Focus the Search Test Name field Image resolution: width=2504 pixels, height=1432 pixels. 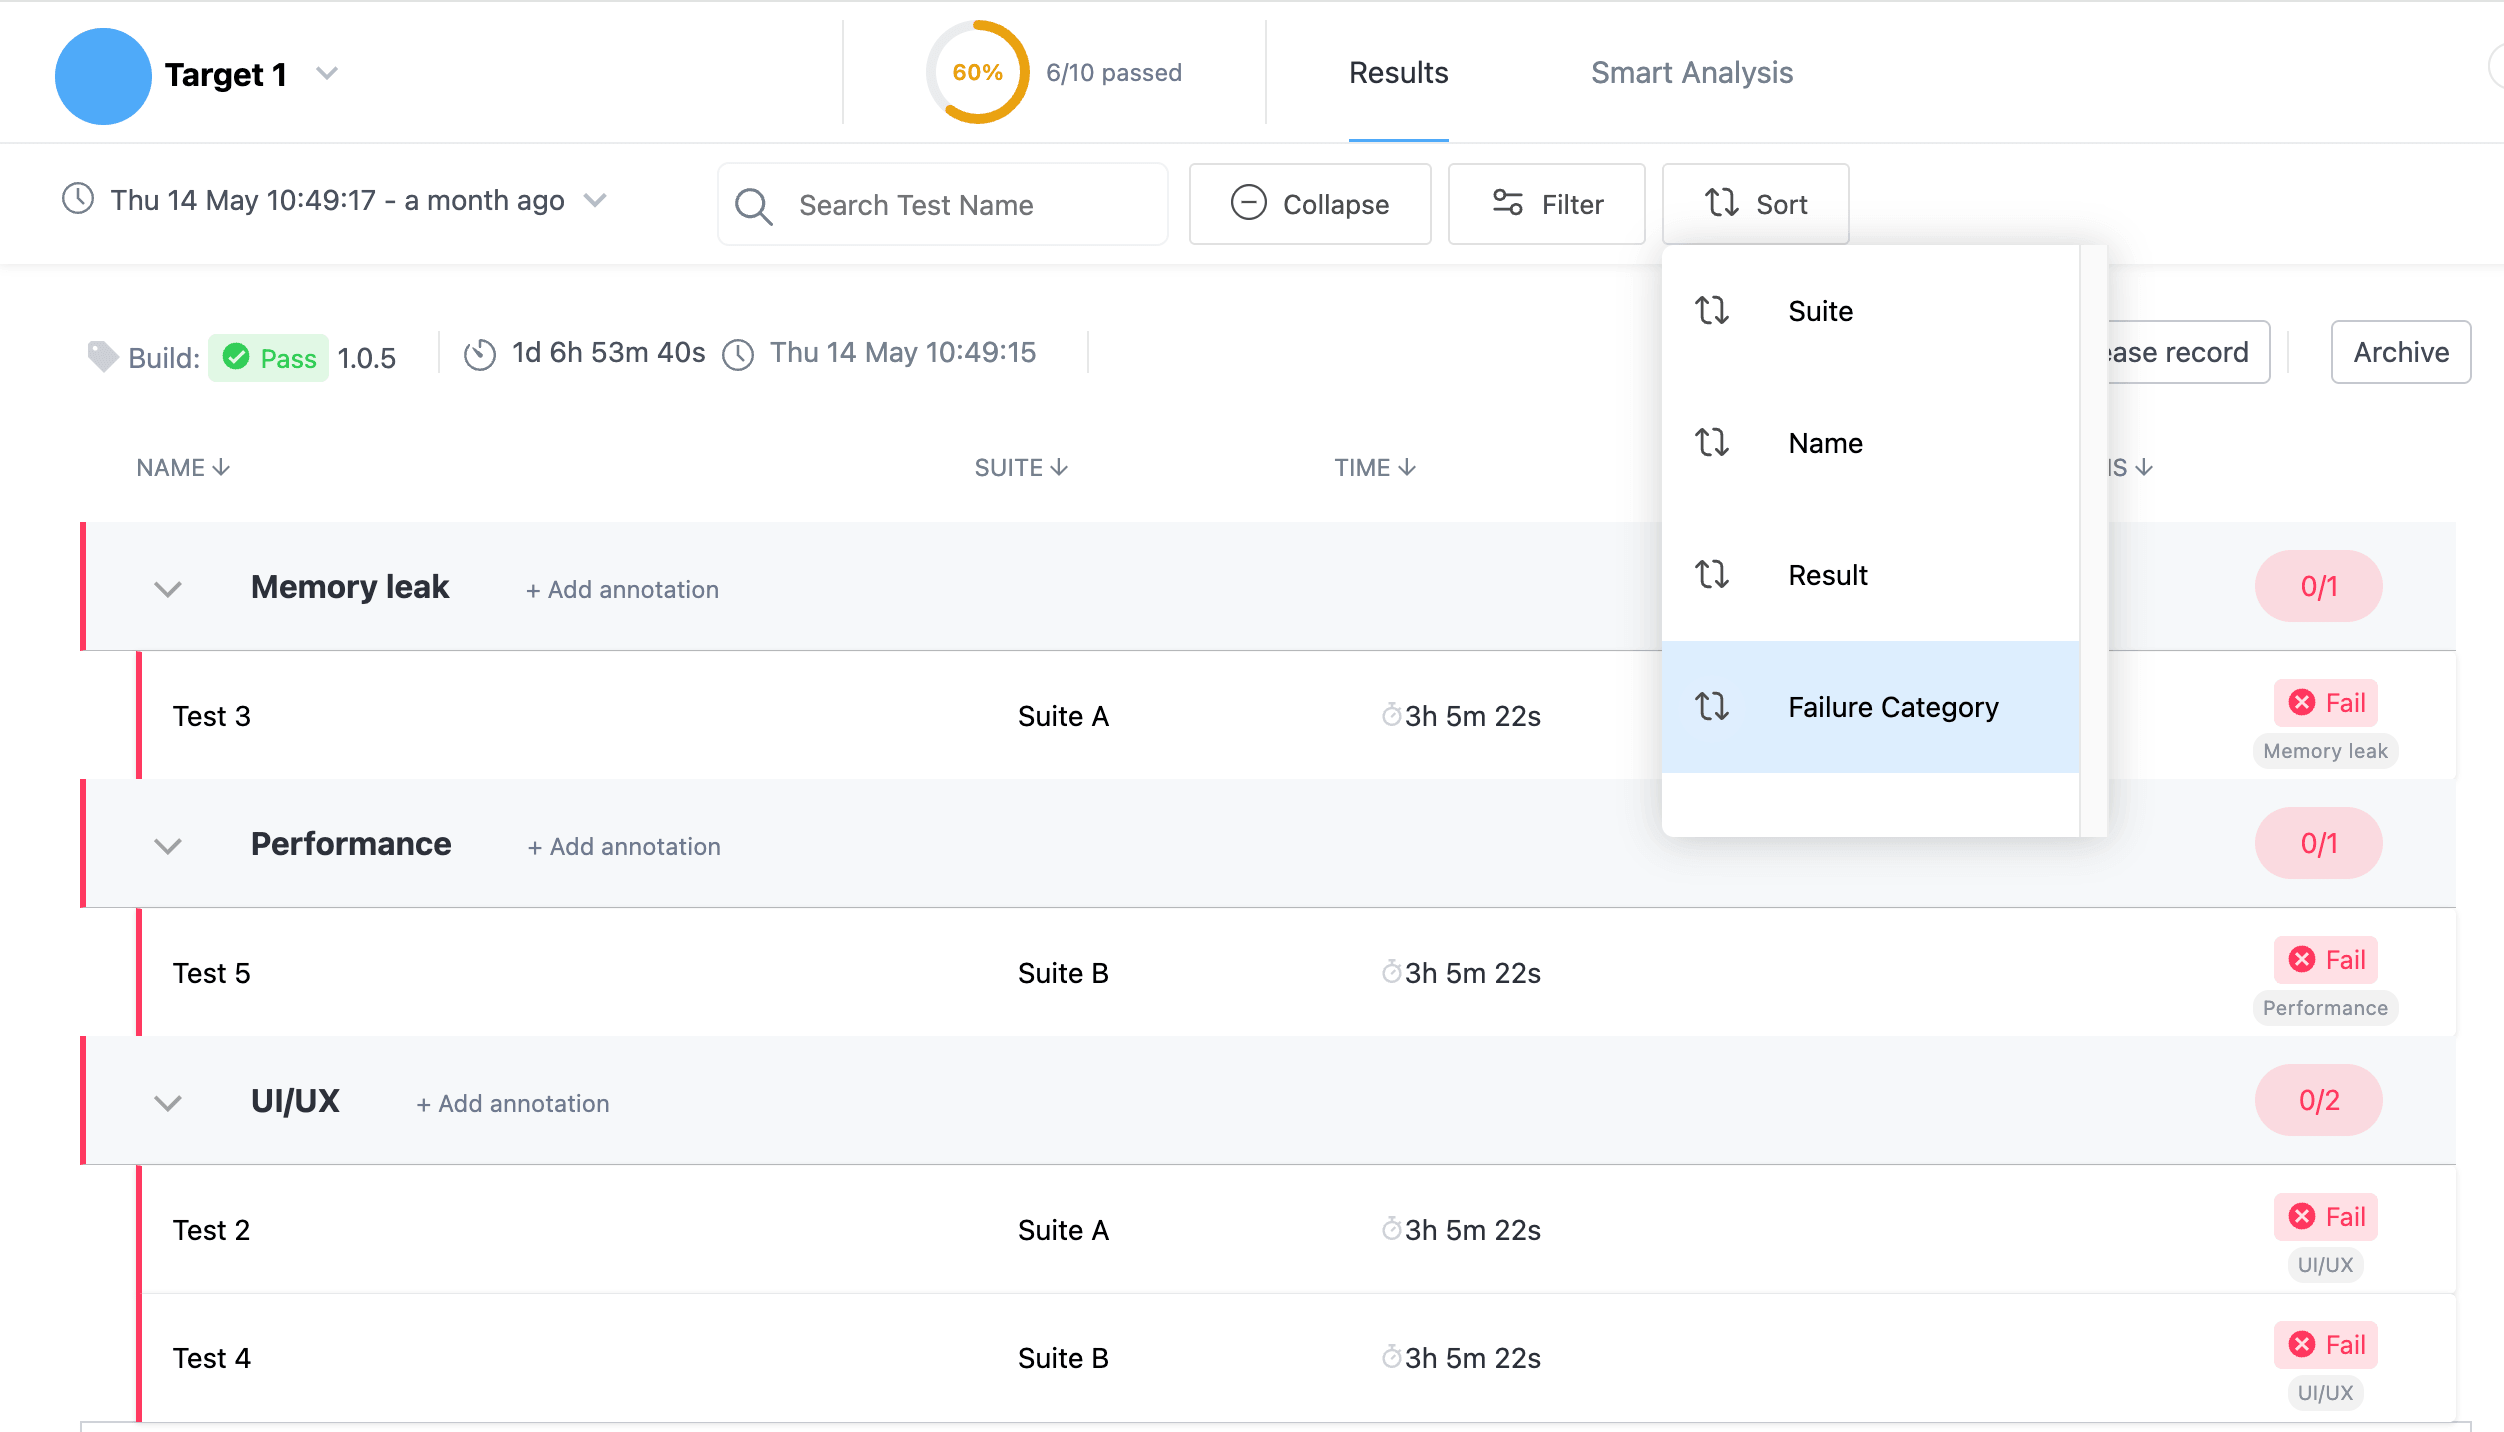(943, 205)
